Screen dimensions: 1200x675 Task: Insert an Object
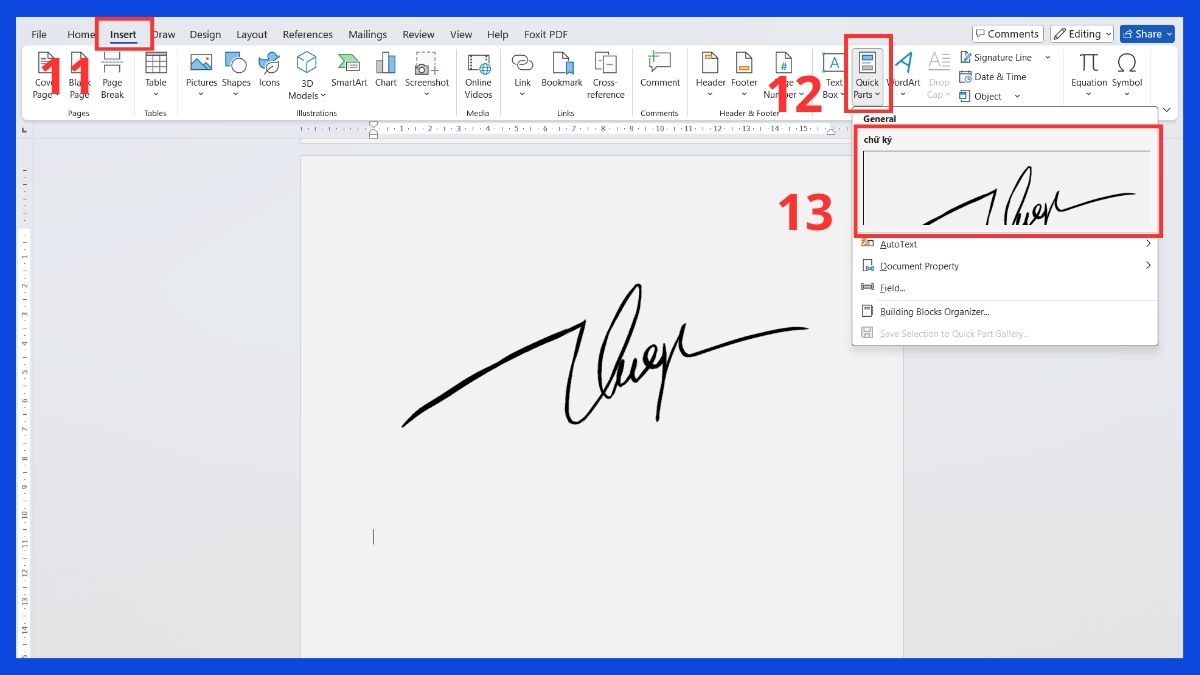[x=981, y=96]
